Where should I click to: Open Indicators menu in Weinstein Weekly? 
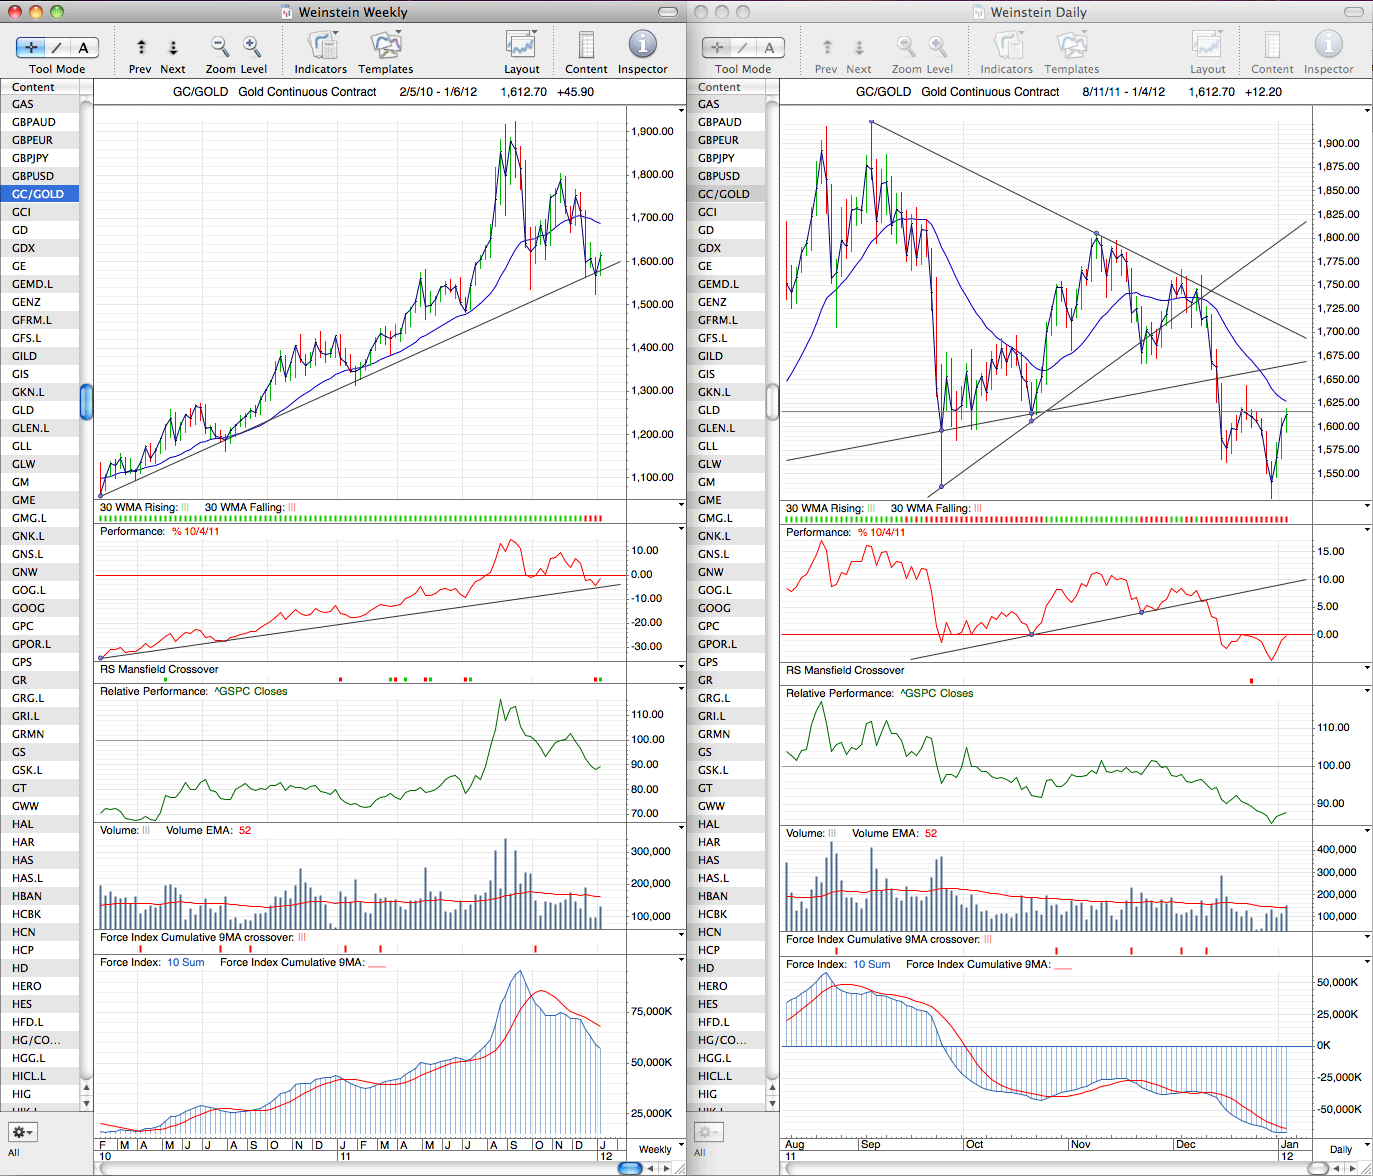click(x=321, y=45)
